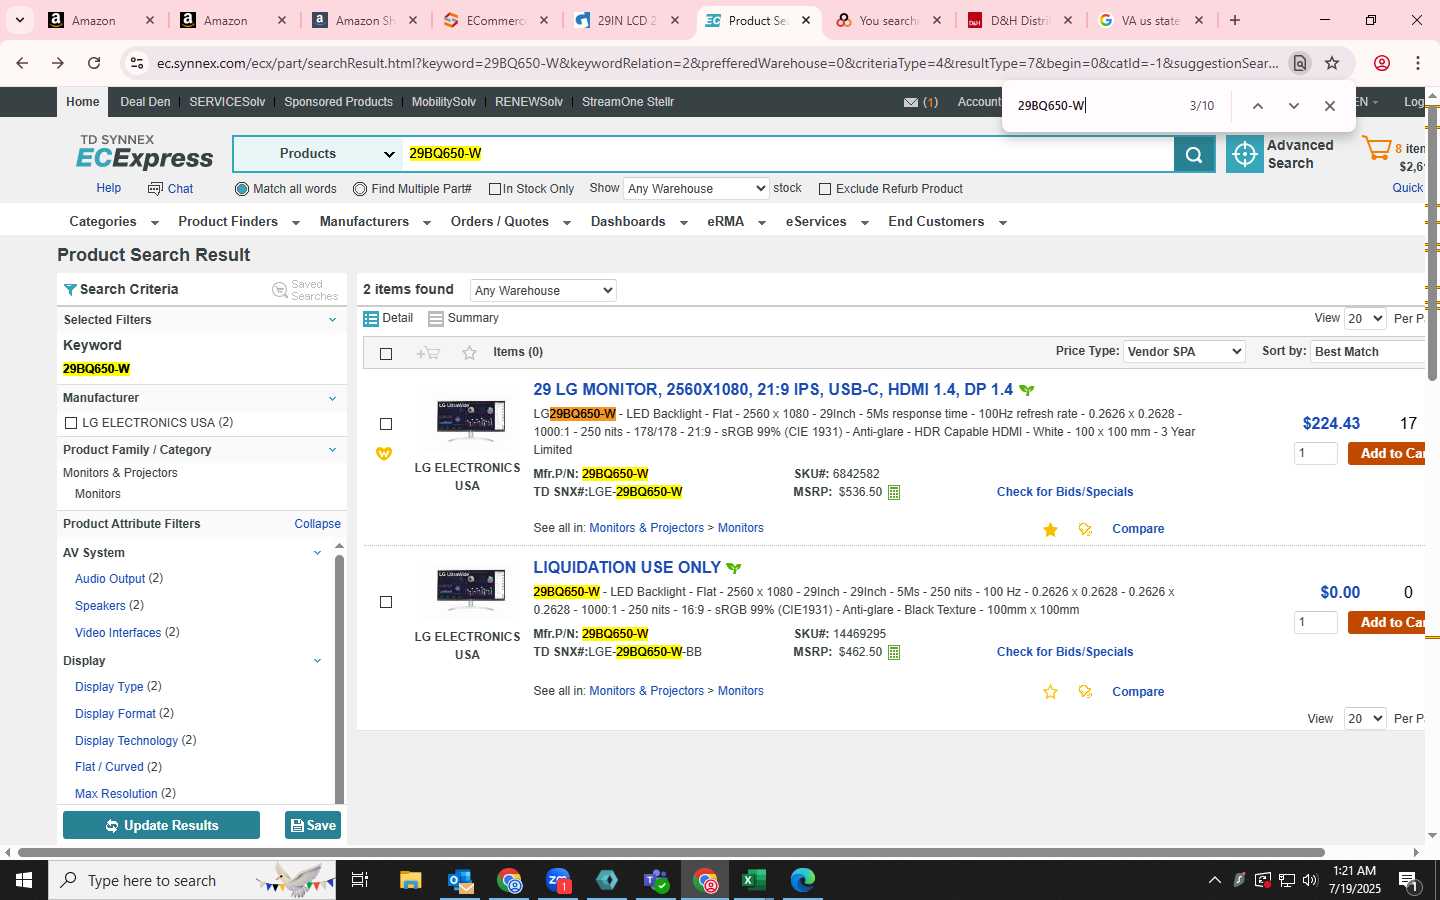Viewport: 1440px width, 900px height.
Task: Open Advanced Search target icon
Action: tap(1245, 154)
